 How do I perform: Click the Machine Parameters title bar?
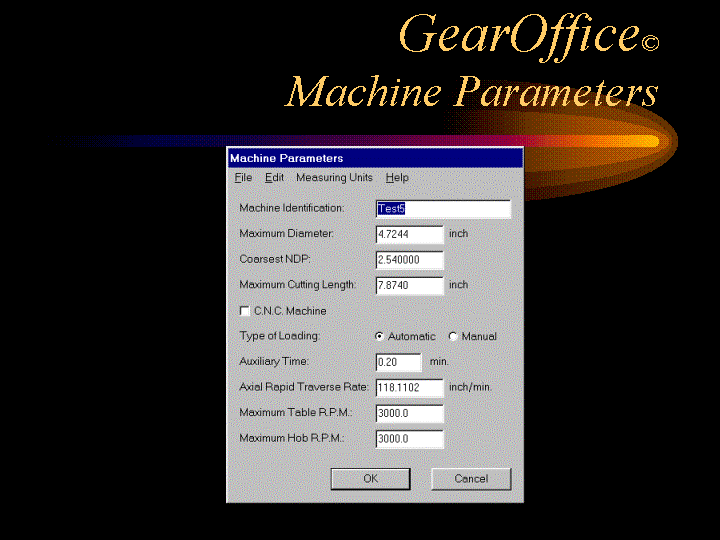click(375, 158)
